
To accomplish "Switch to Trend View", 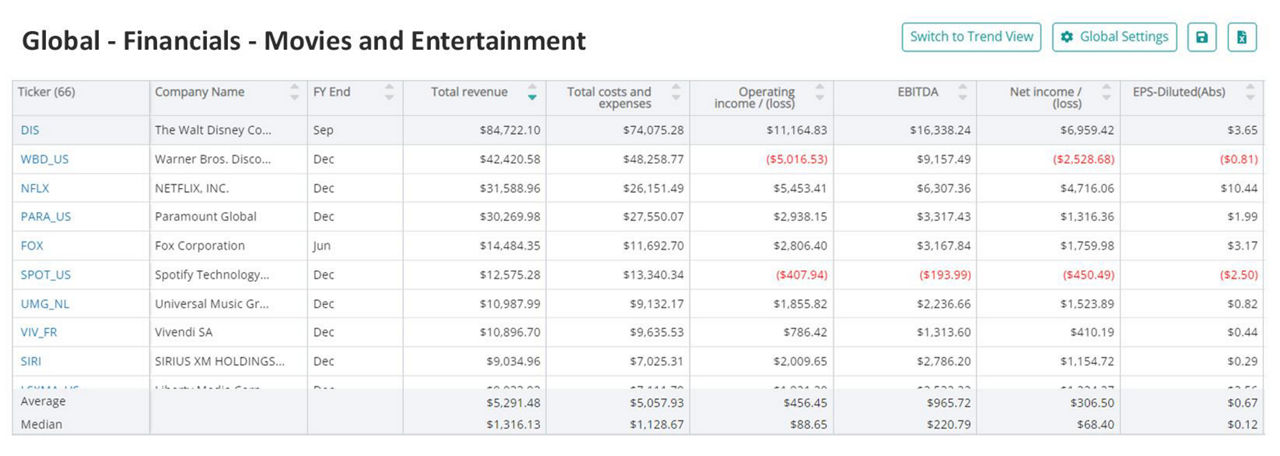I will point(971,37).
